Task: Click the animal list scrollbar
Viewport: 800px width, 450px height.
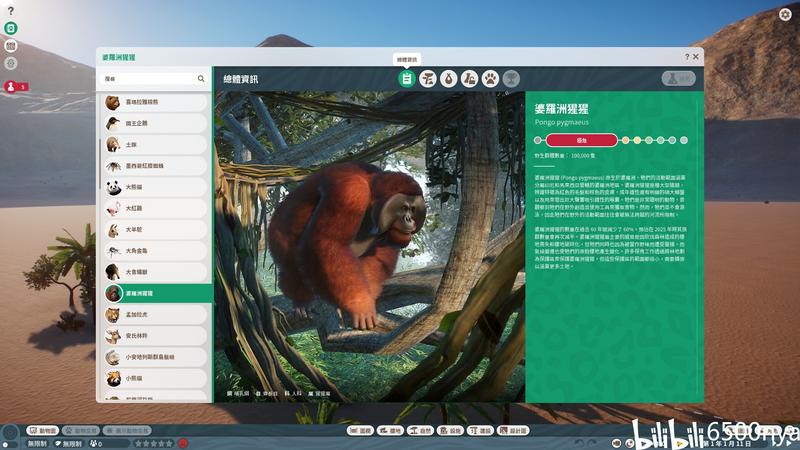Action: click(x=99, y=163)
